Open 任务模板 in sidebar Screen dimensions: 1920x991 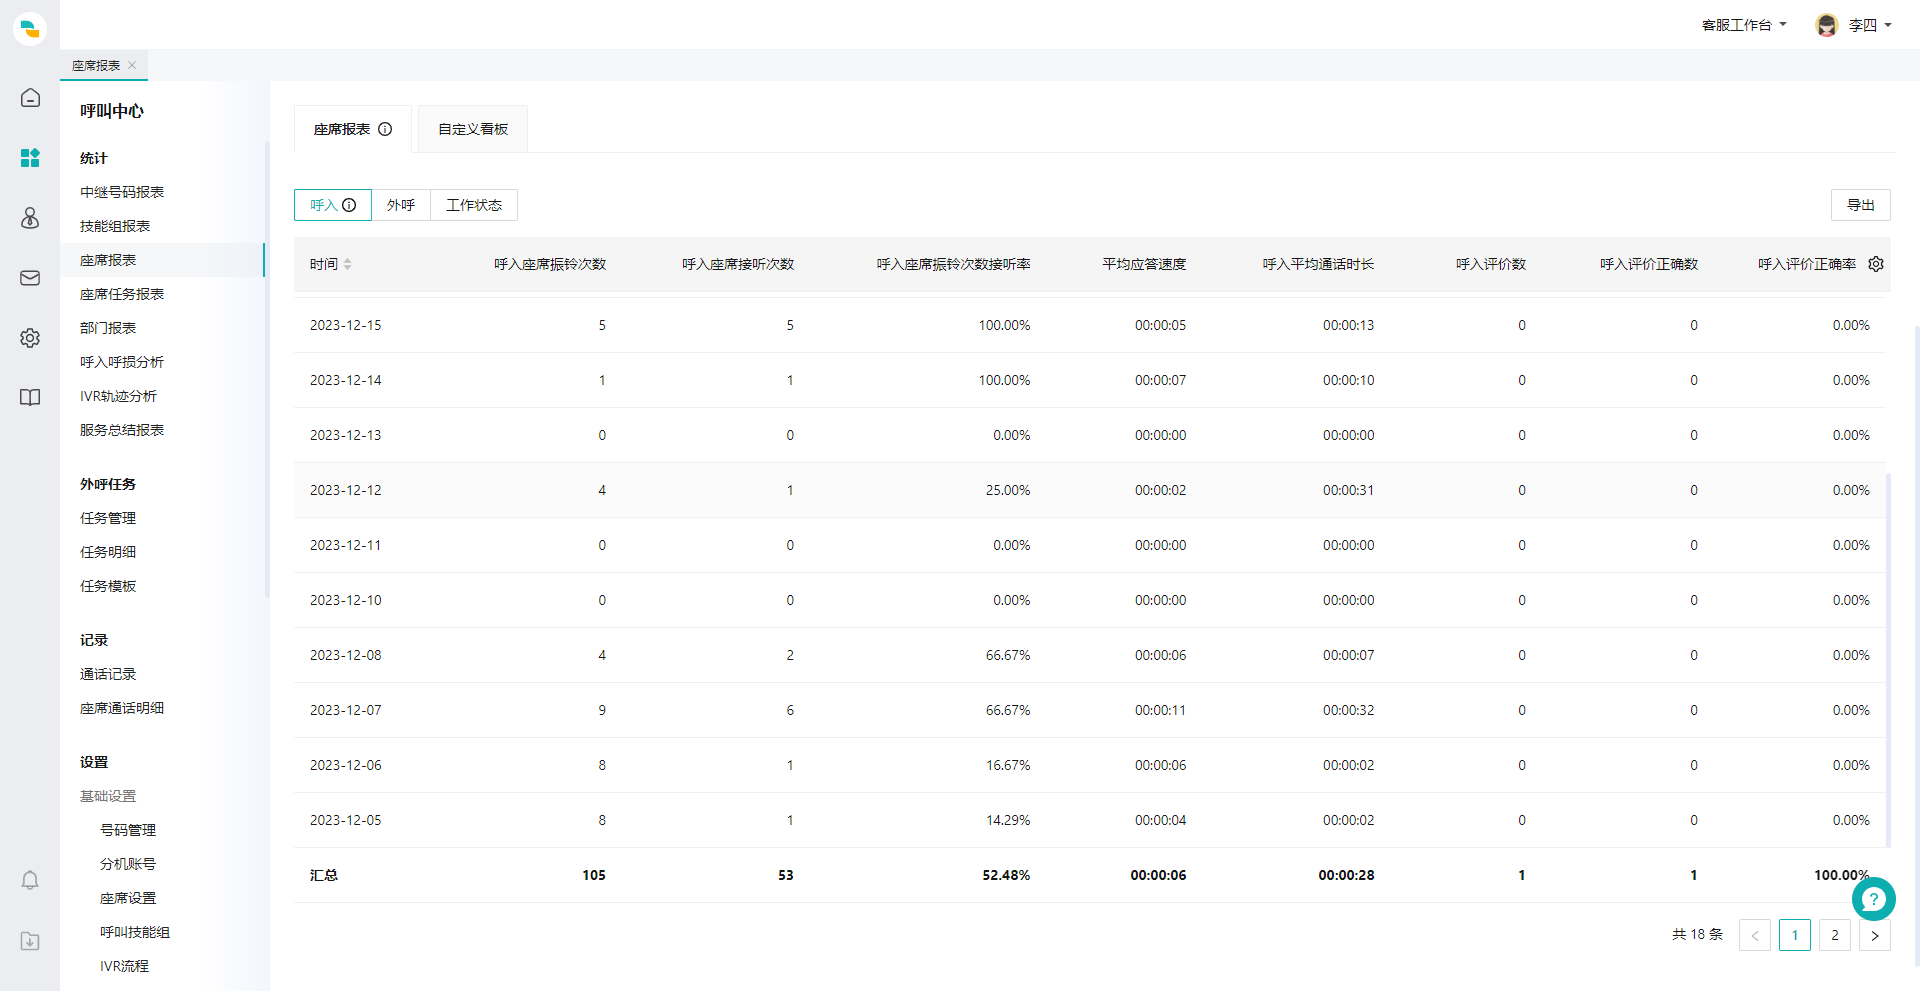[108, 586]
